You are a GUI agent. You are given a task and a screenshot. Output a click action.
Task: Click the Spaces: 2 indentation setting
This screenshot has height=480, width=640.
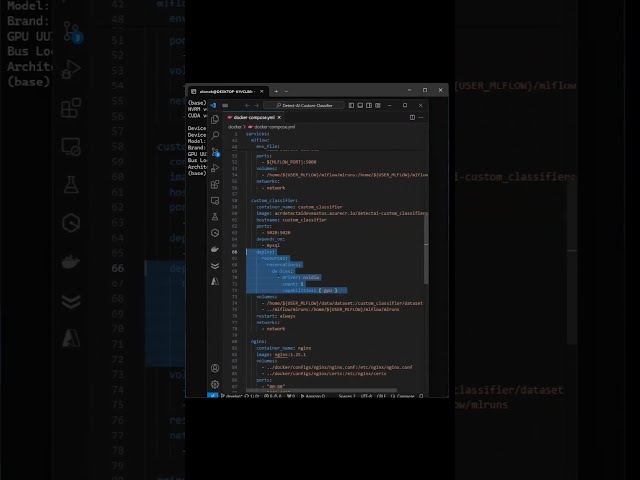pos(347,396)
